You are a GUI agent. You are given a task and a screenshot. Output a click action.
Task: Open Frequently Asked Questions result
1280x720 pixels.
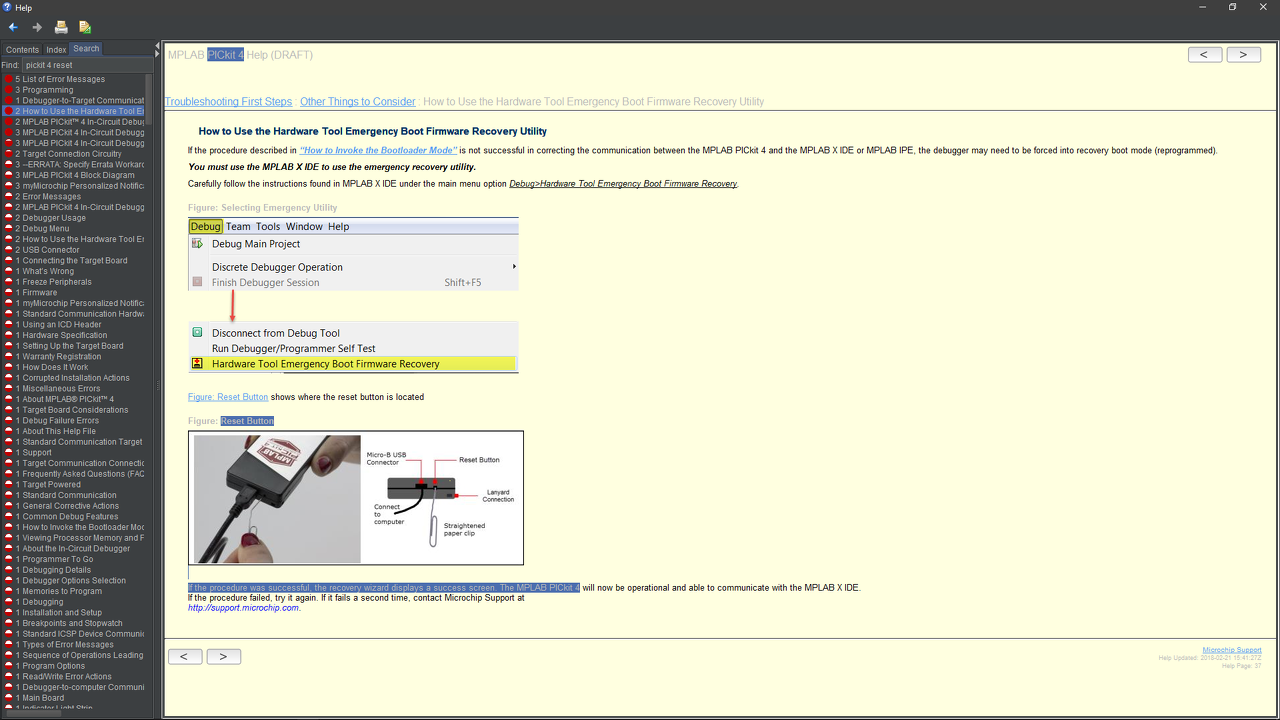[79, 474]
